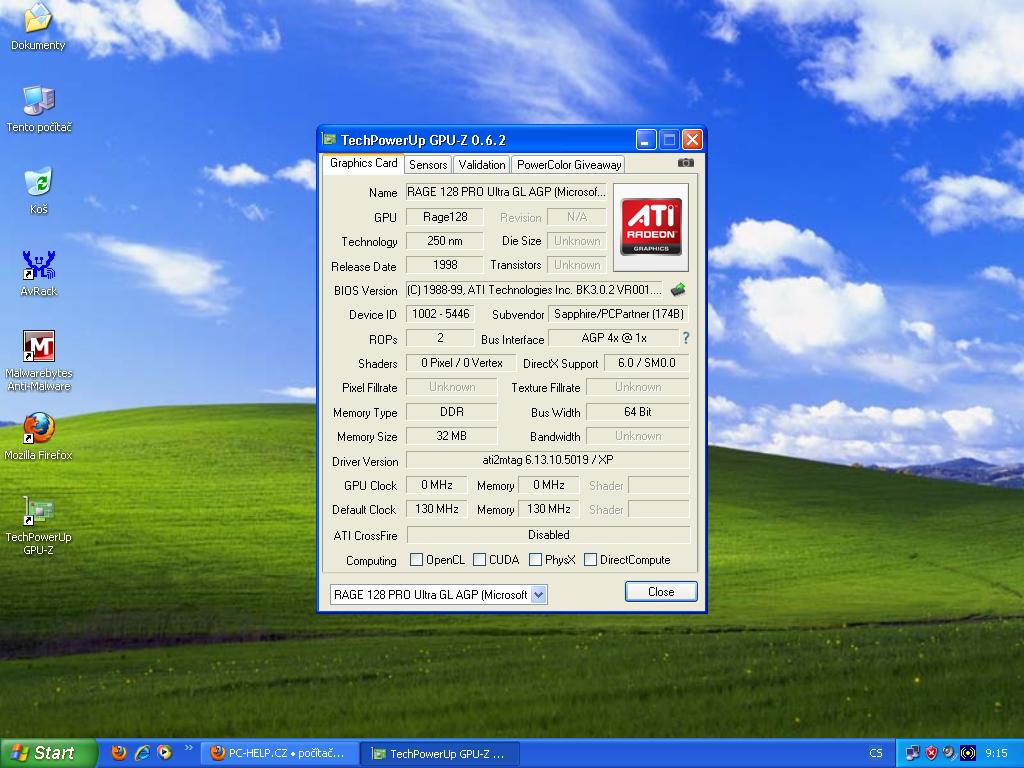This screenshot has height=768, width=1024.
Task: Click the BIOS save chip icon
Action: 678,290
